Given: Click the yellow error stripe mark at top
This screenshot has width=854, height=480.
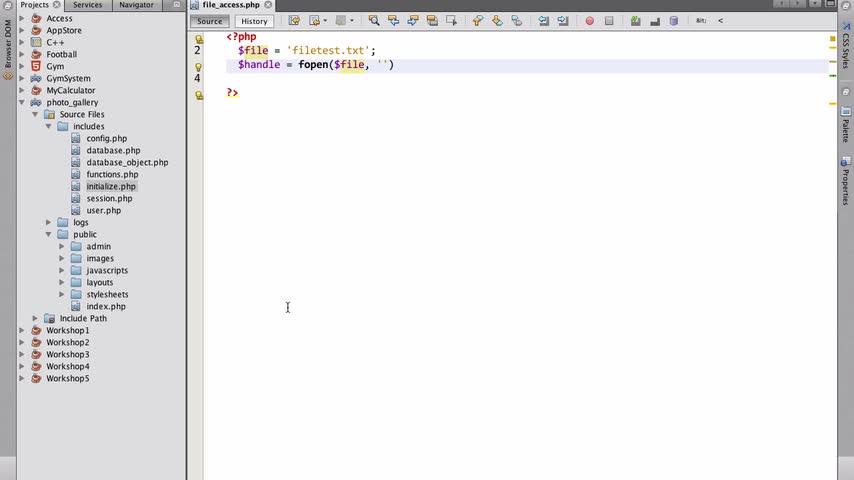Looking at the screenshot, I should [832, 39].
